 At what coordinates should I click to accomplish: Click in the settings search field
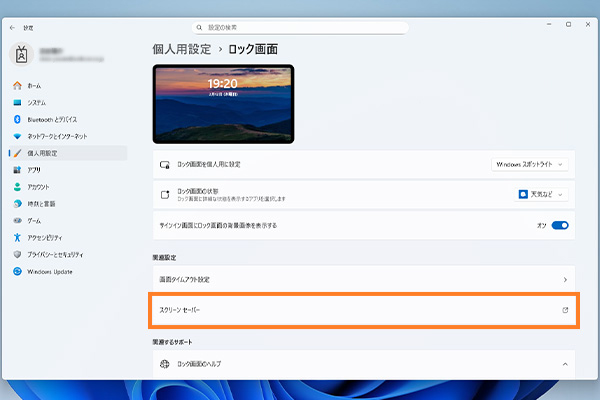300,28
